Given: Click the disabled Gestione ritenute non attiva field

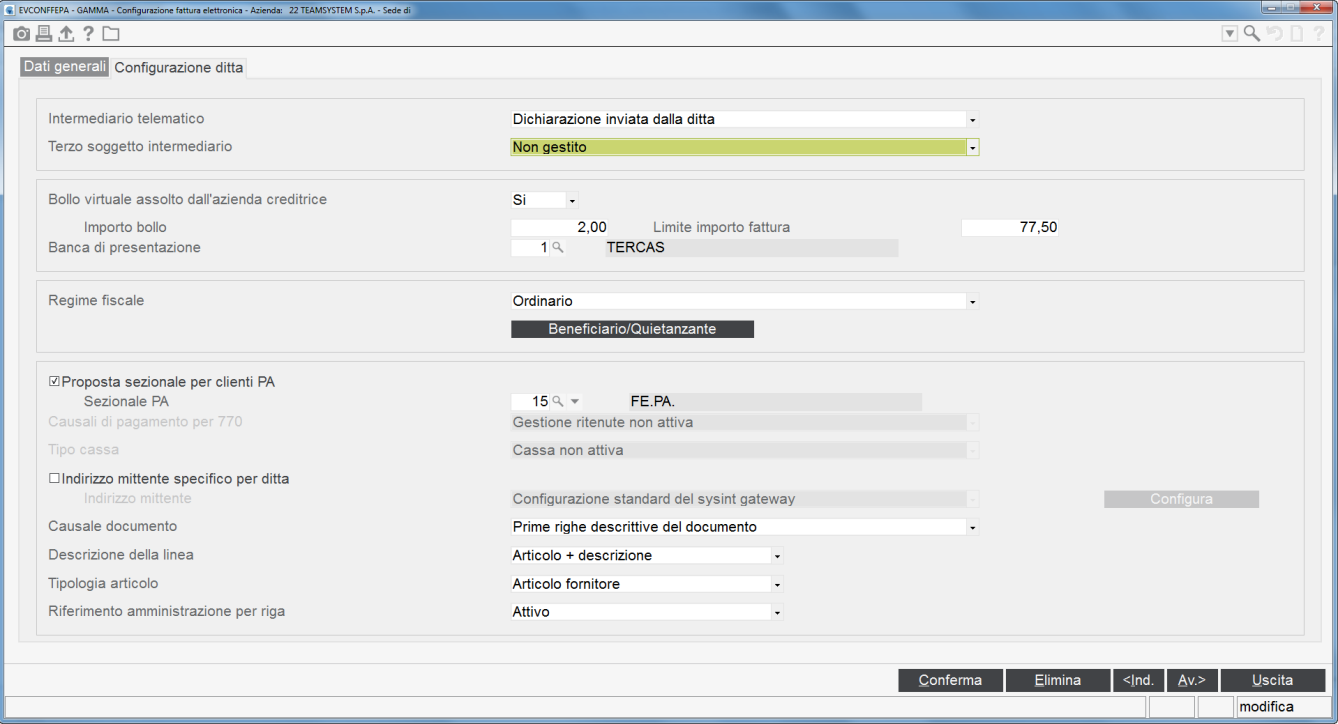Looking at the screenshot, I should [738, 422].
